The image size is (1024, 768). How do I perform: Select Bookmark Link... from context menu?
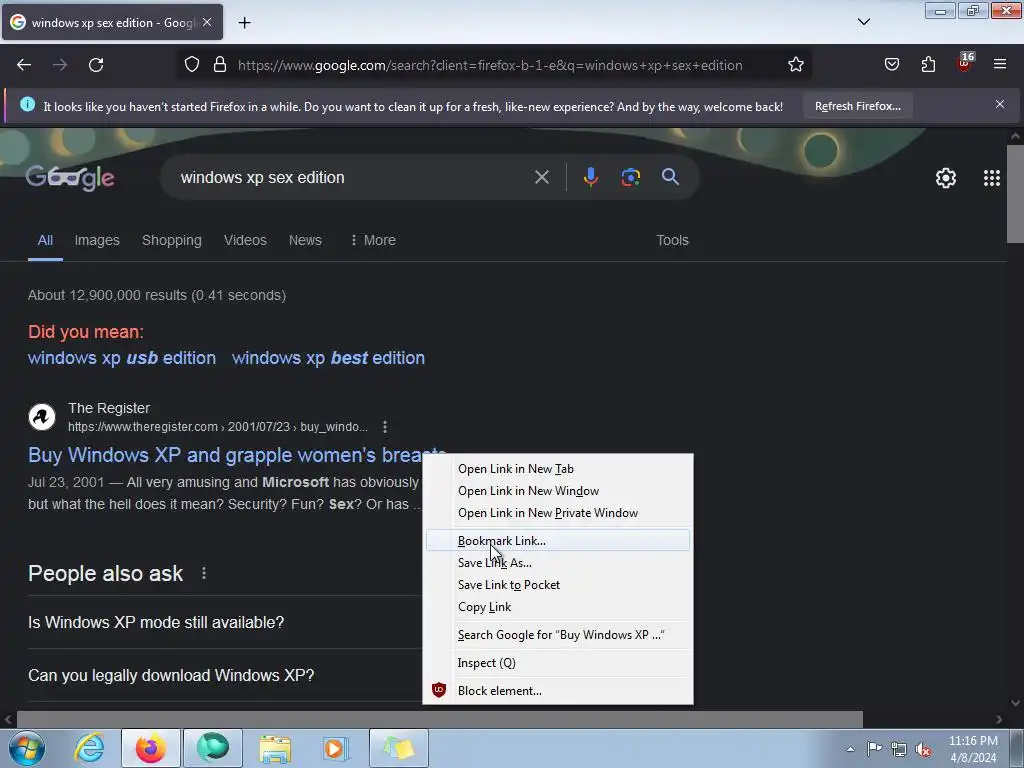558,541
